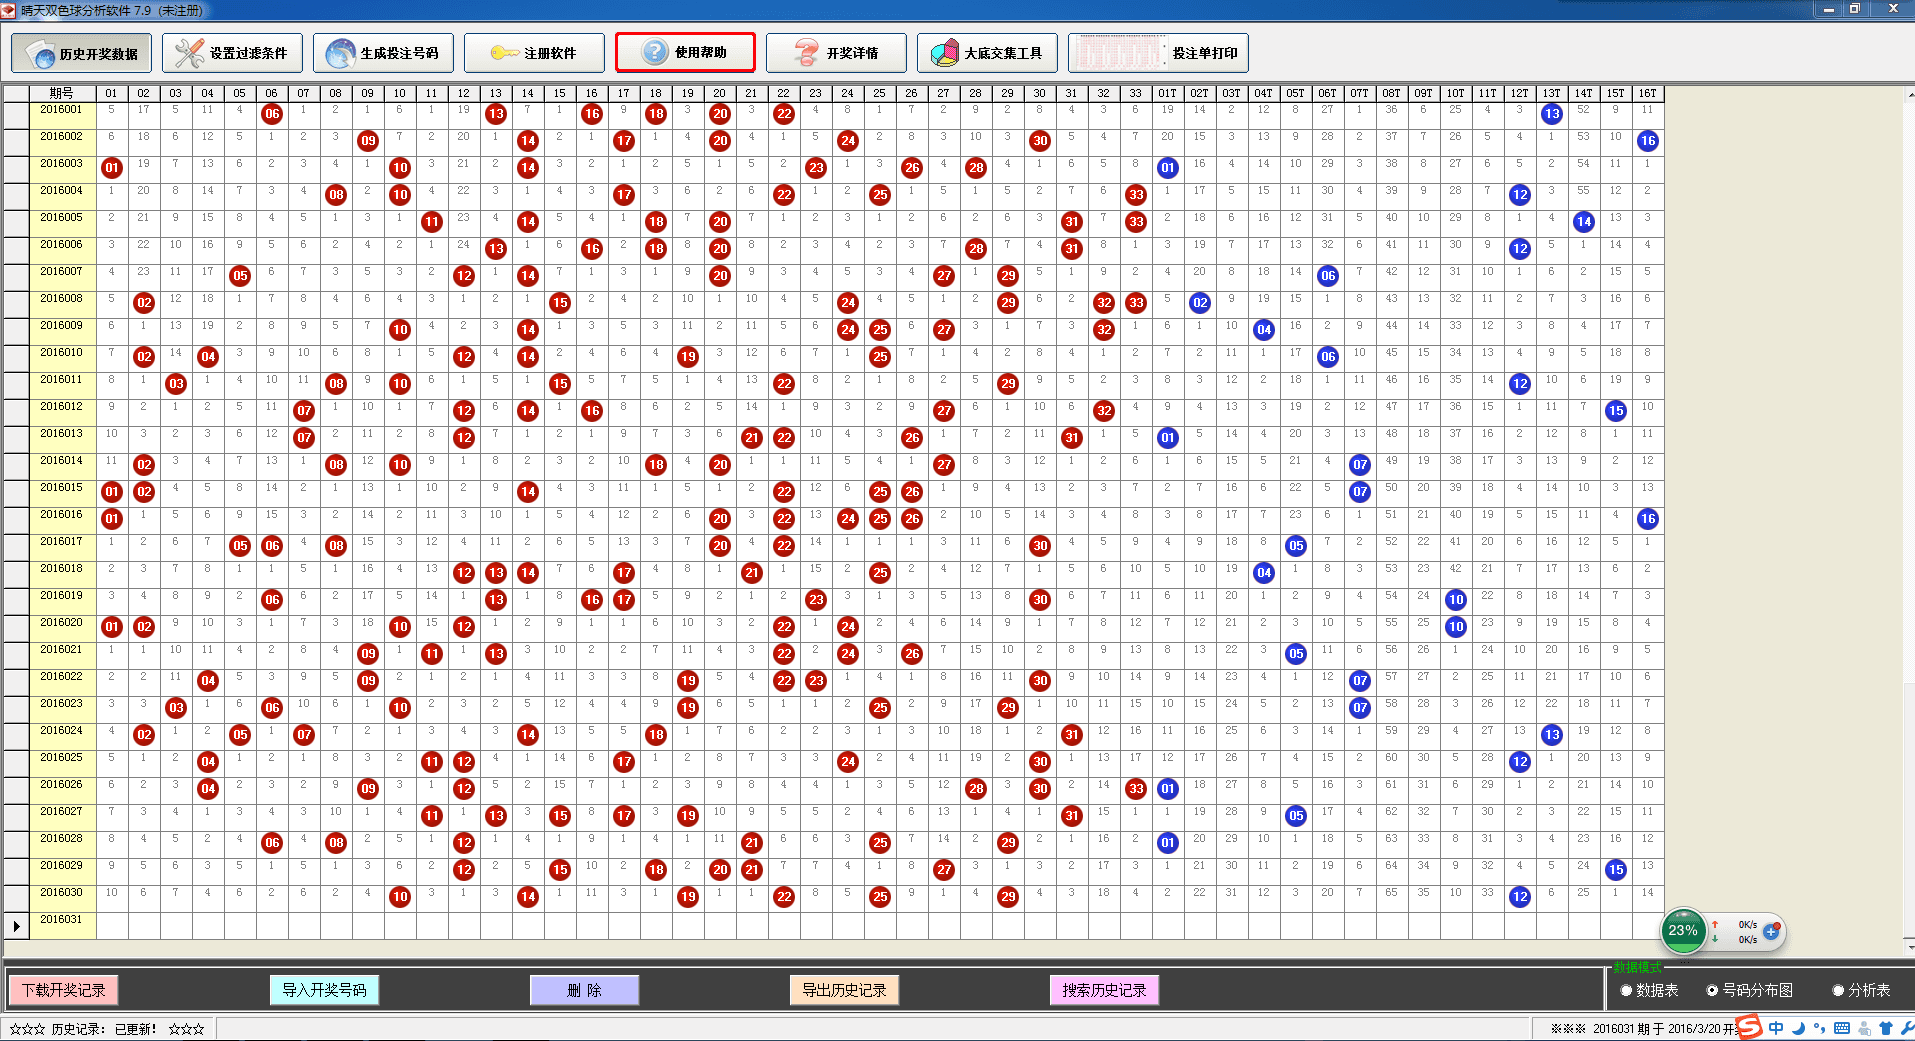Click the 33 red ball column header
This screenshot has height=1041, width=1915.
pyautogui.click(x=1135, y=93)
